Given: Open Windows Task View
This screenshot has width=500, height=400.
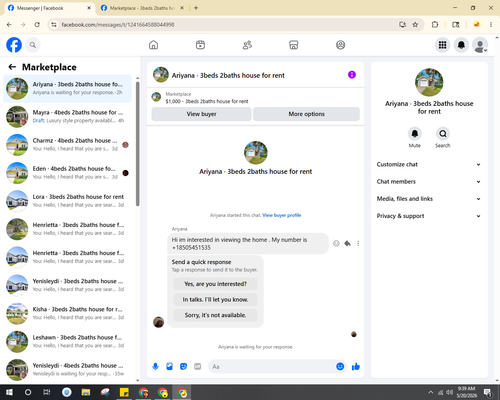Looking at the screenshot, I should point(47,392).
